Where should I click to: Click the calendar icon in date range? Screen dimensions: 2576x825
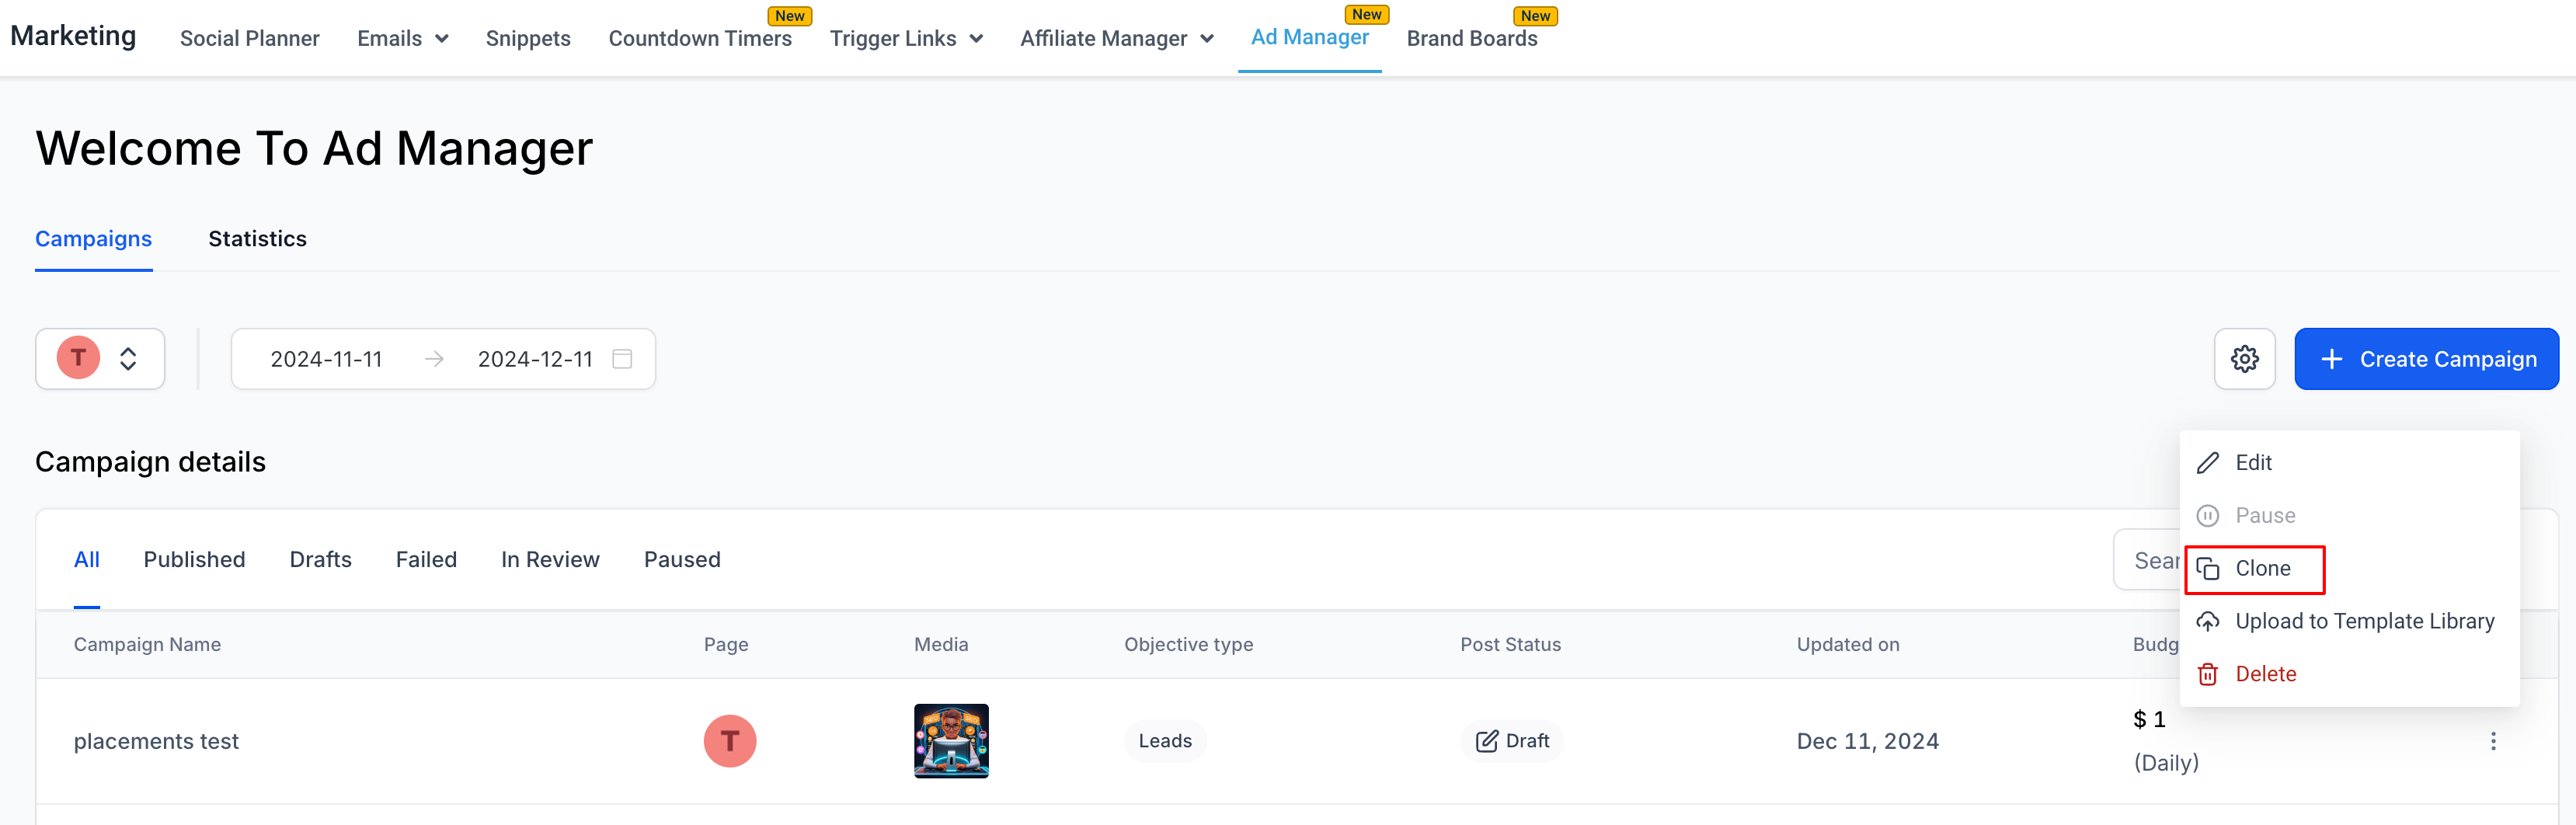(x=622, y=359)
